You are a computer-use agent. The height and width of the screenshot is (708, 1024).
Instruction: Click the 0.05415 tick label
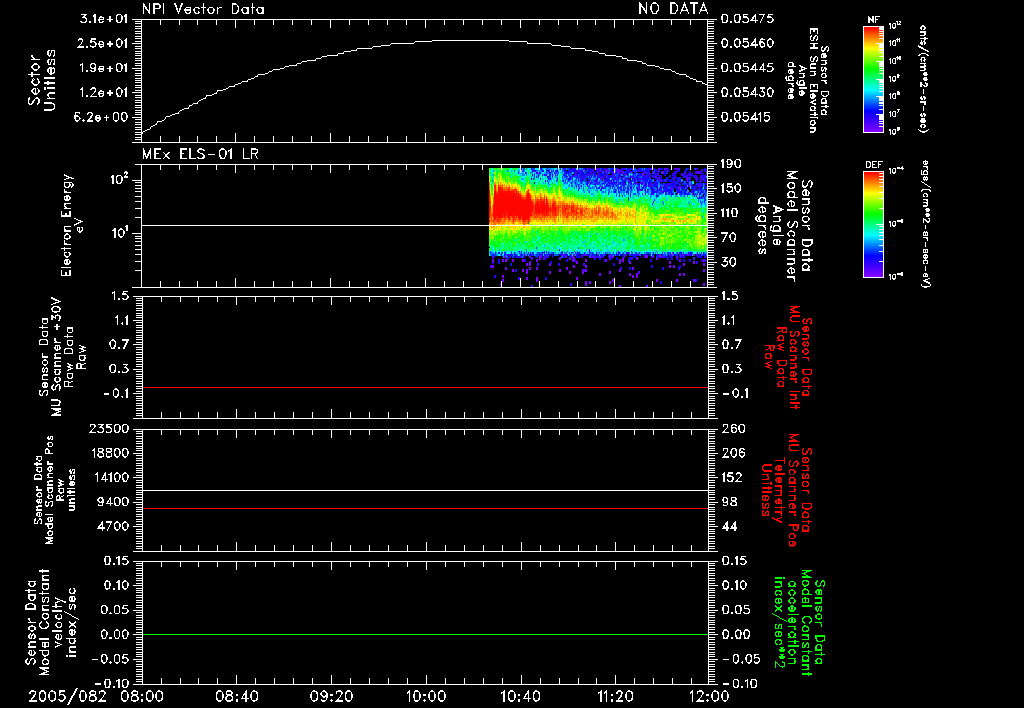pos(748,117)
